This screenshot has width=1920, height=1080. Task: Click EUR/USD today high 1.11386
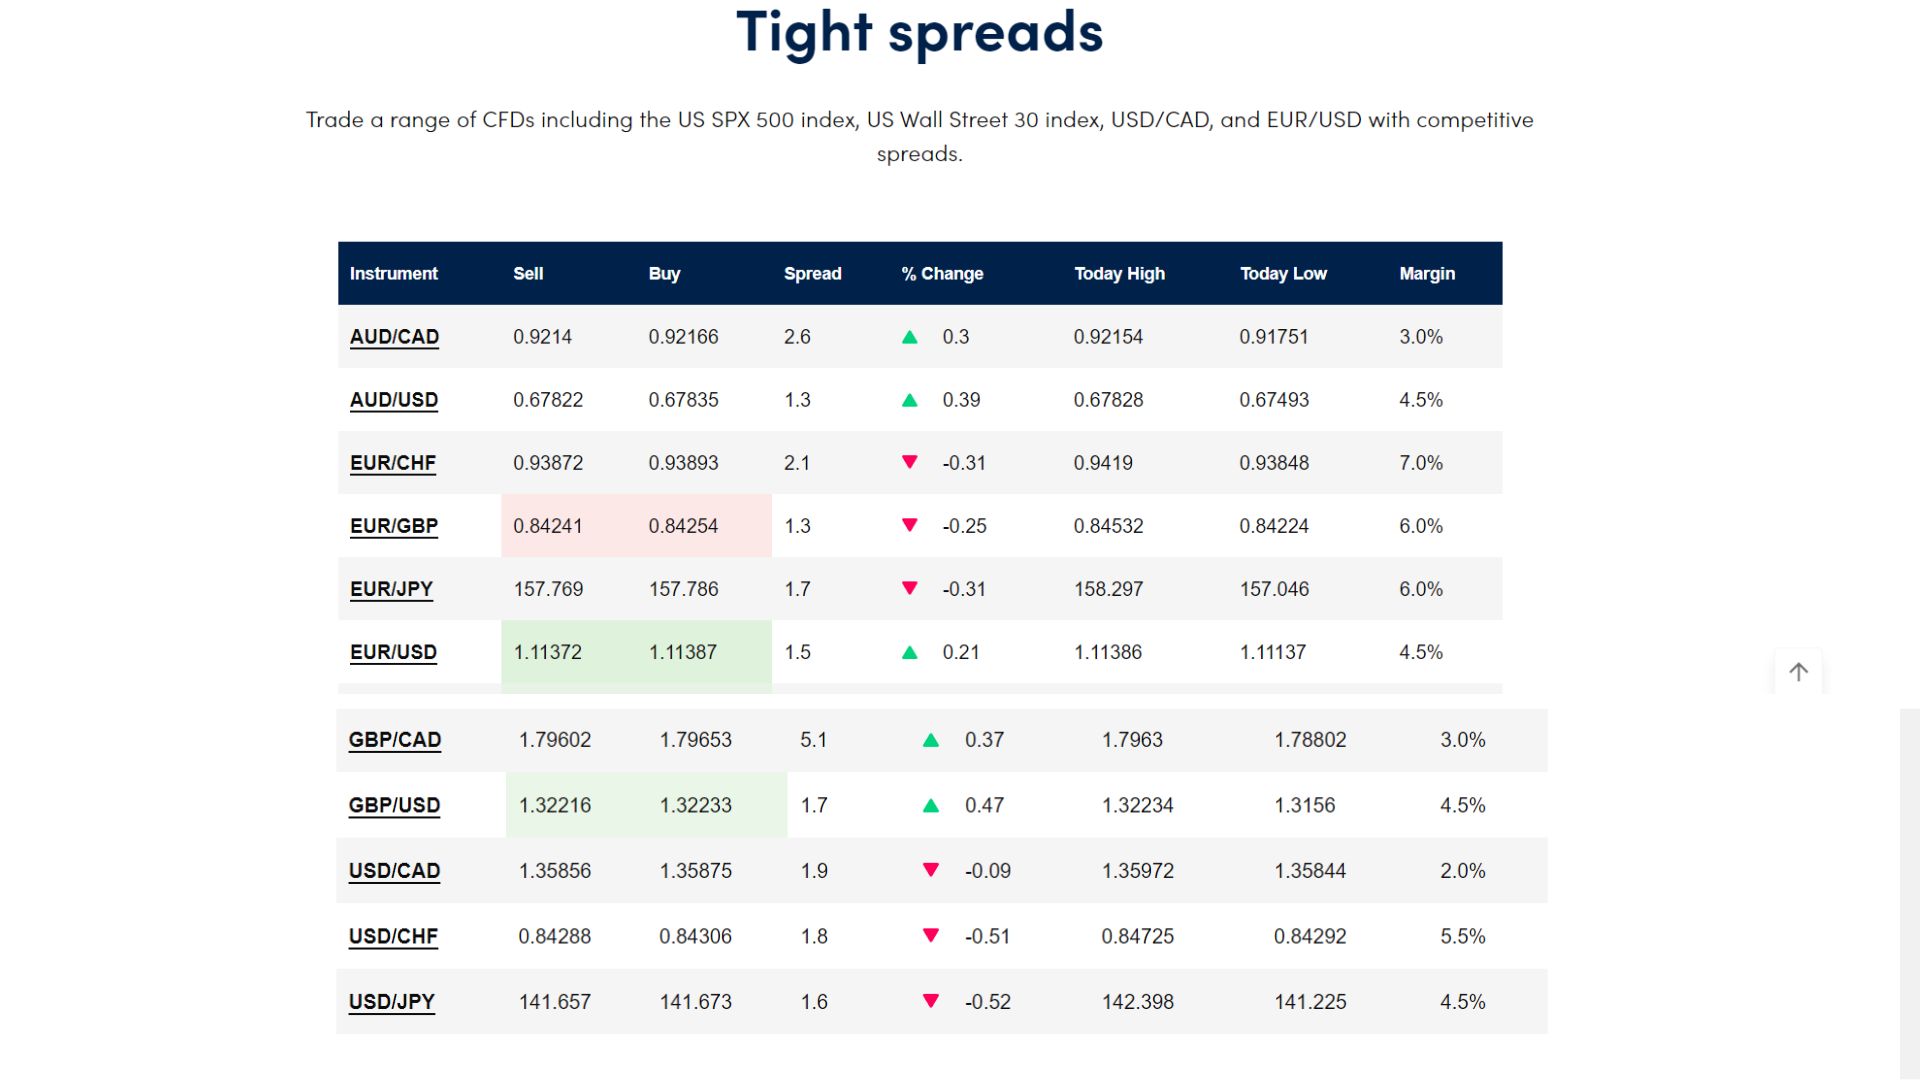click(1108, 652)
